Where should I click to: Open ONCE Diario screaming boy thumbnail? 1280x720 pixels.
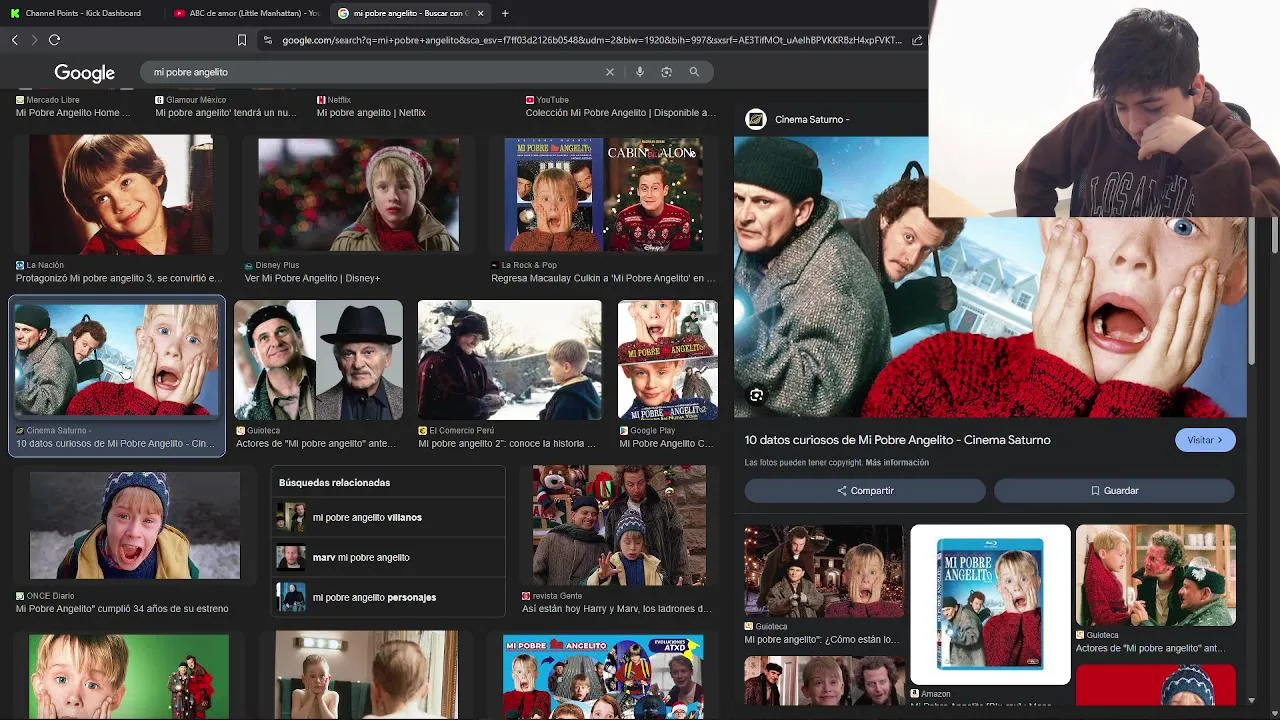[x=135, y=526]
